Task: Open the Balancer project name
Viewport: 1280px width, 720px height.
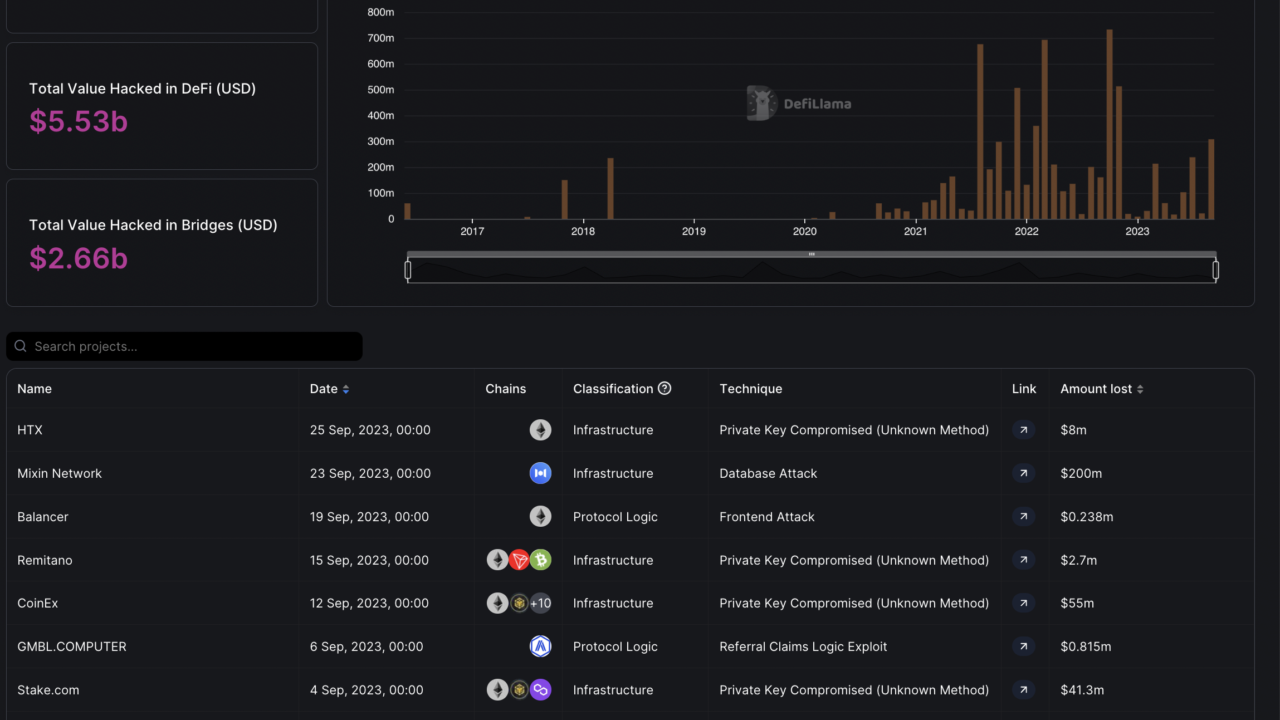Action: tap(43, 517)
